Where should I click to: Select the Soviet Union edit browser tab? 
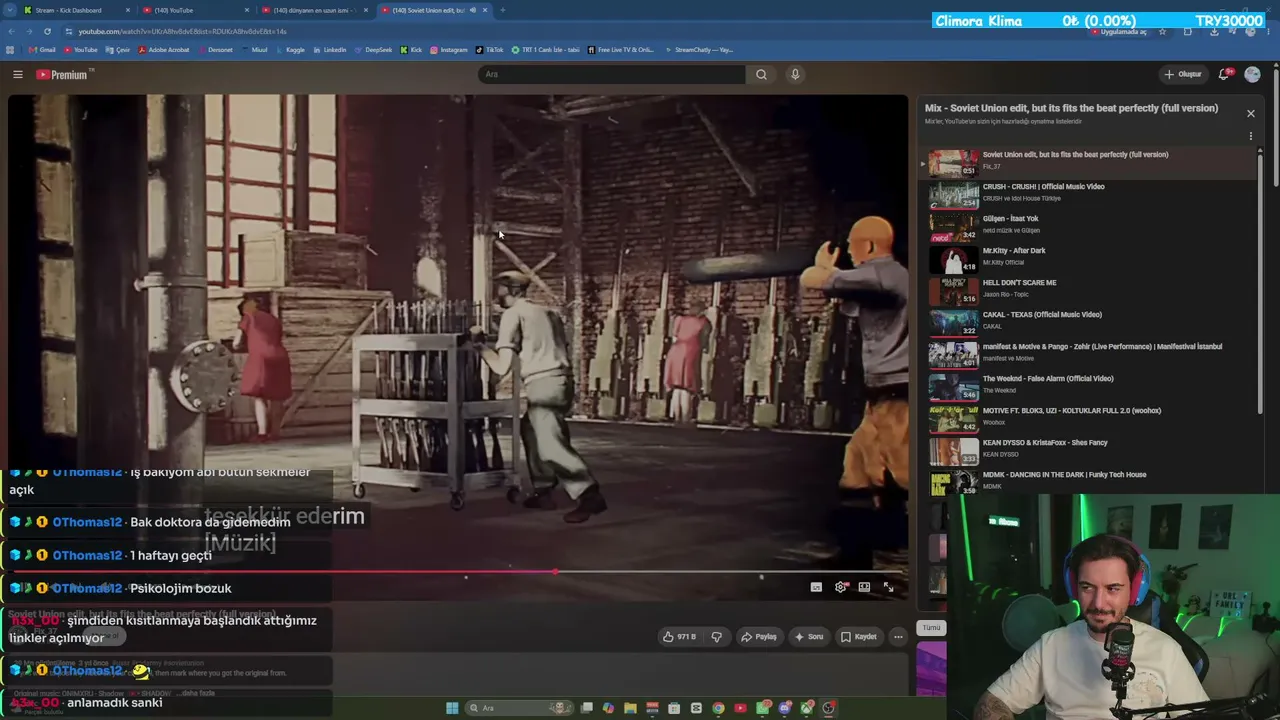point(434,10)
